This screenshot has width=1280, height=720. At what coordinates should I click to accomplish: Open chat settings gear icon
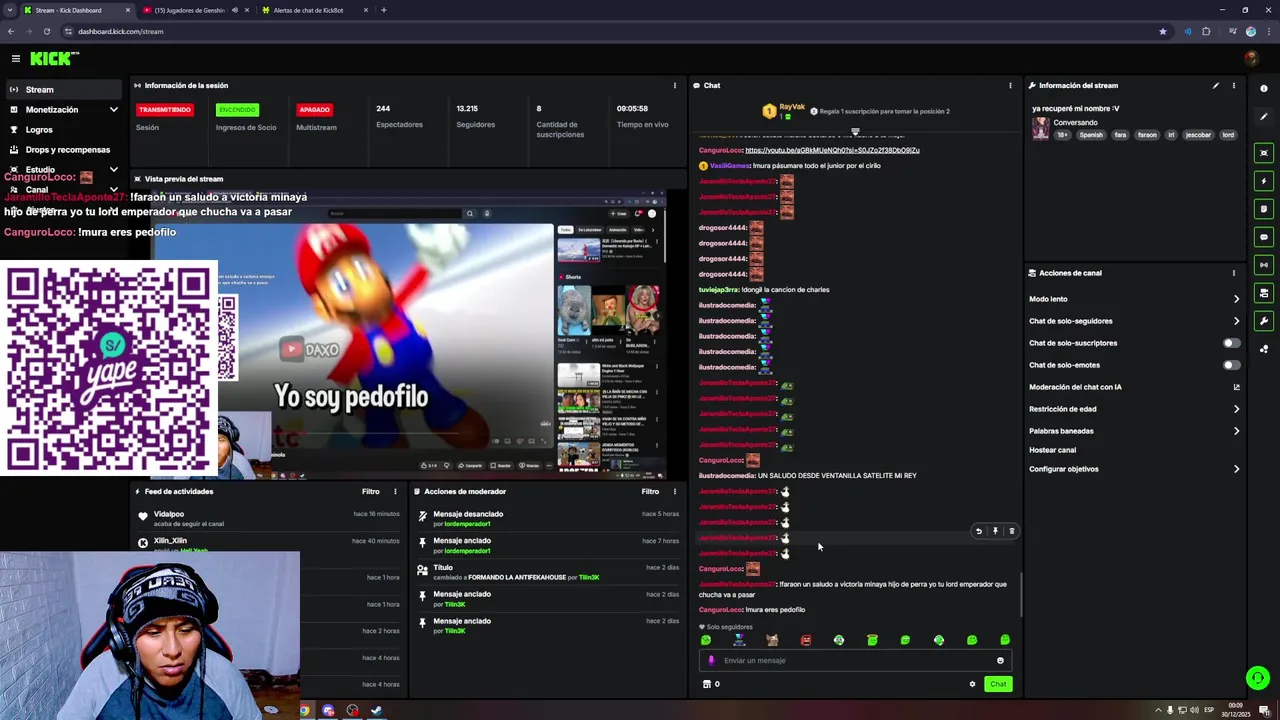click(x=972, y=684)
